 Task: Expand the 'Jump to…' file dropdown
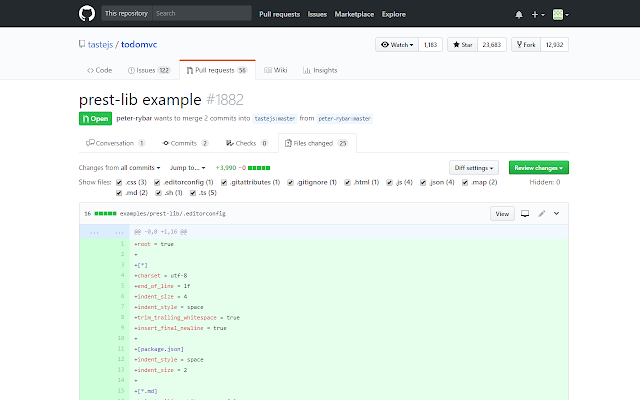(188, 168)
